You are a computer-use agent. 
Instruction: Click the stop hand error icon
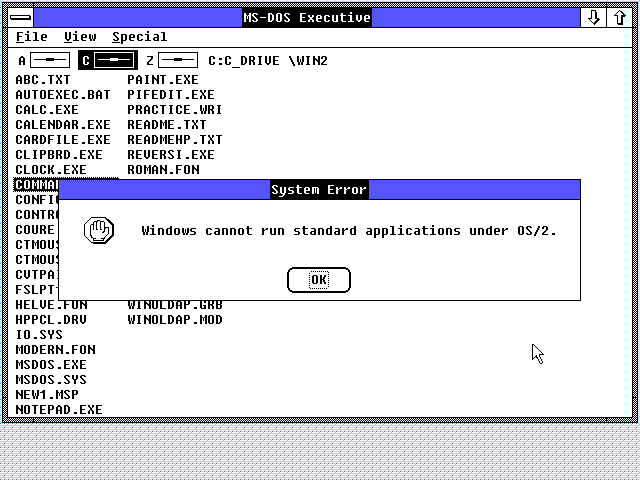point(99,230)
